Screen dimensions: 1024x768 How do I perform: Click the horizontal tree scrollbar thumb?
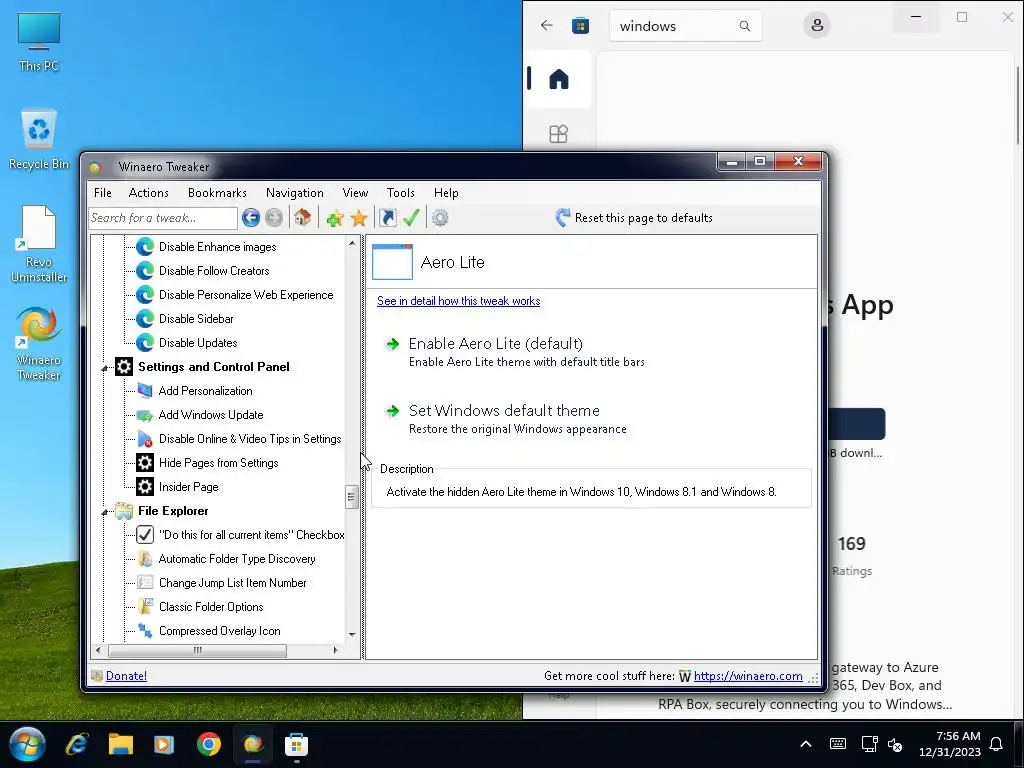click(197, 650)
